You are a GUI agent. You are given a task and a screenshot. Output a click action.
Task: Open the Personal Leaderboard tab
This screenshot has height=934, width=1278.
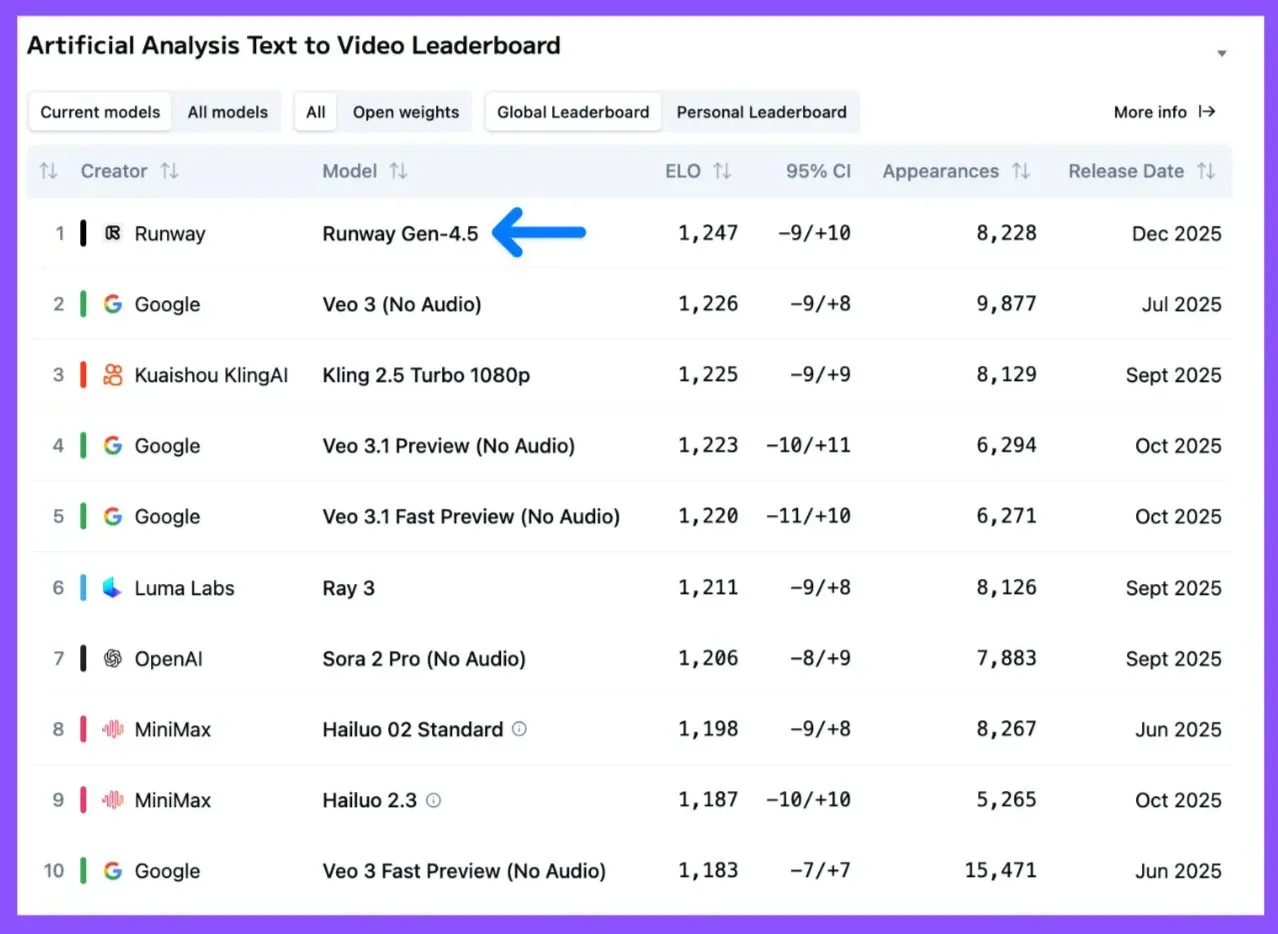tap(761, 112)
